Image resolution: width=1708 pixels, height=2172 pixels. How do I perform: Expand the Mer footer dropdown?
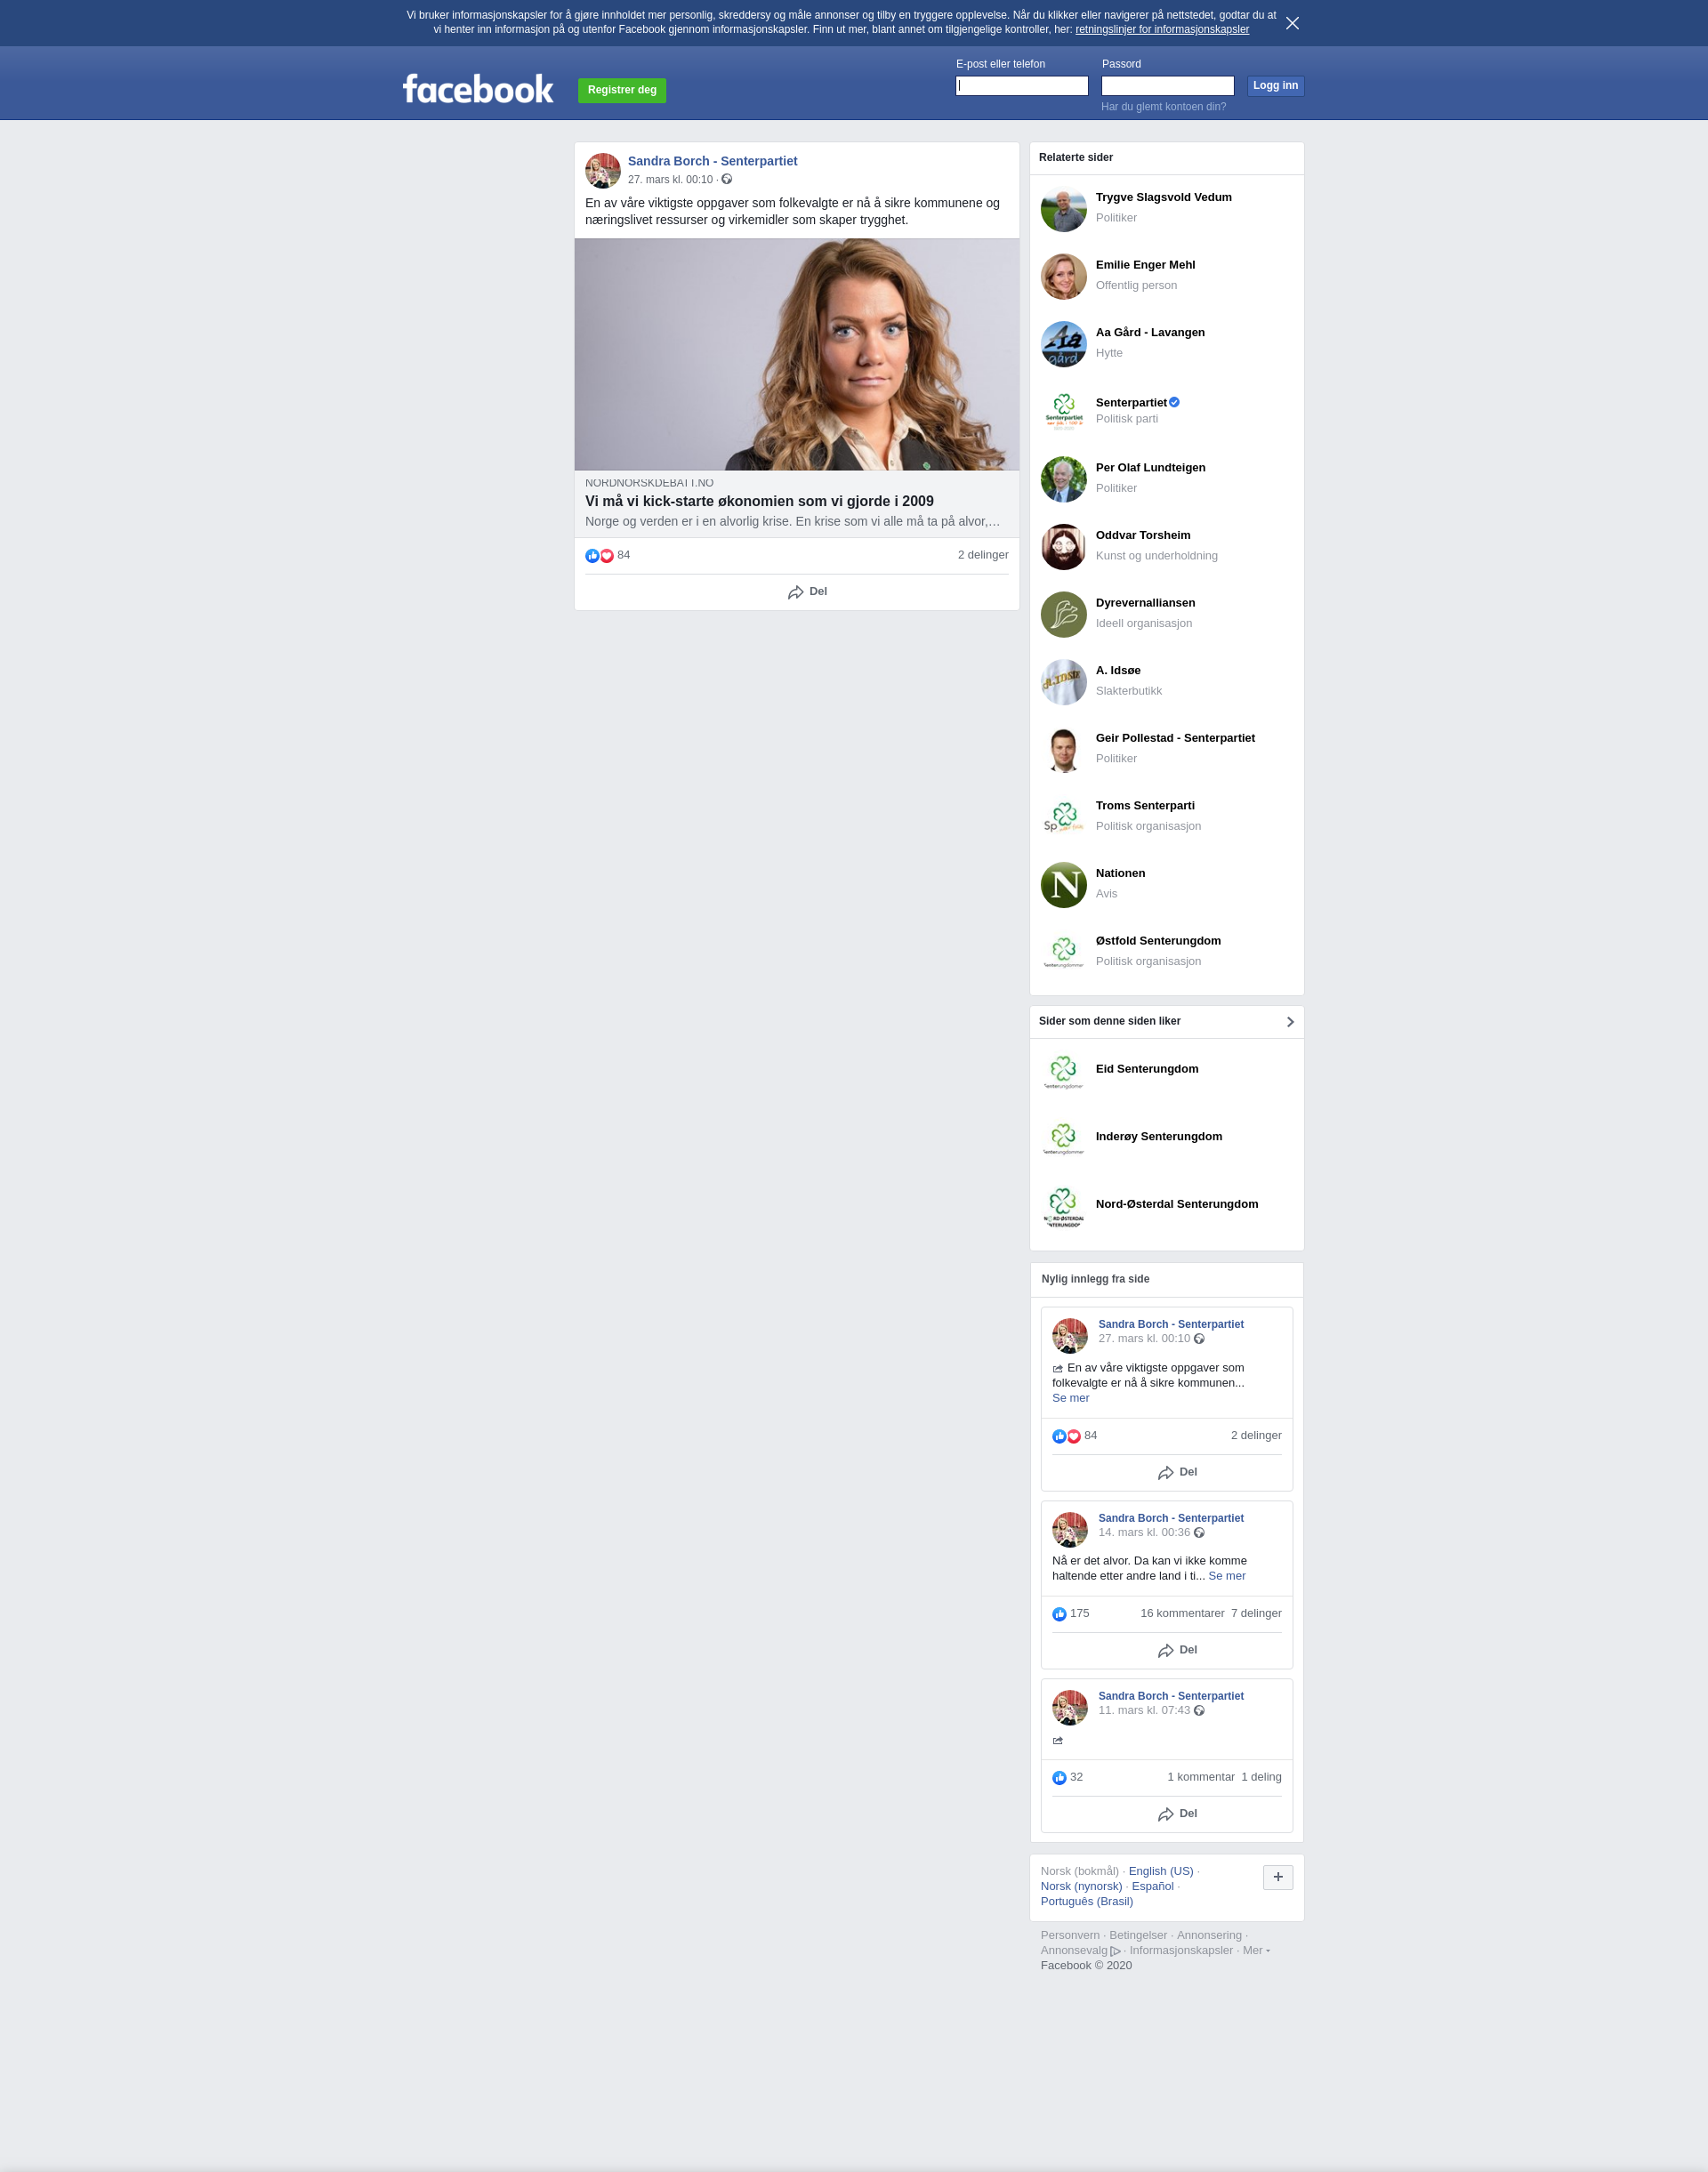point(1255,1950)
